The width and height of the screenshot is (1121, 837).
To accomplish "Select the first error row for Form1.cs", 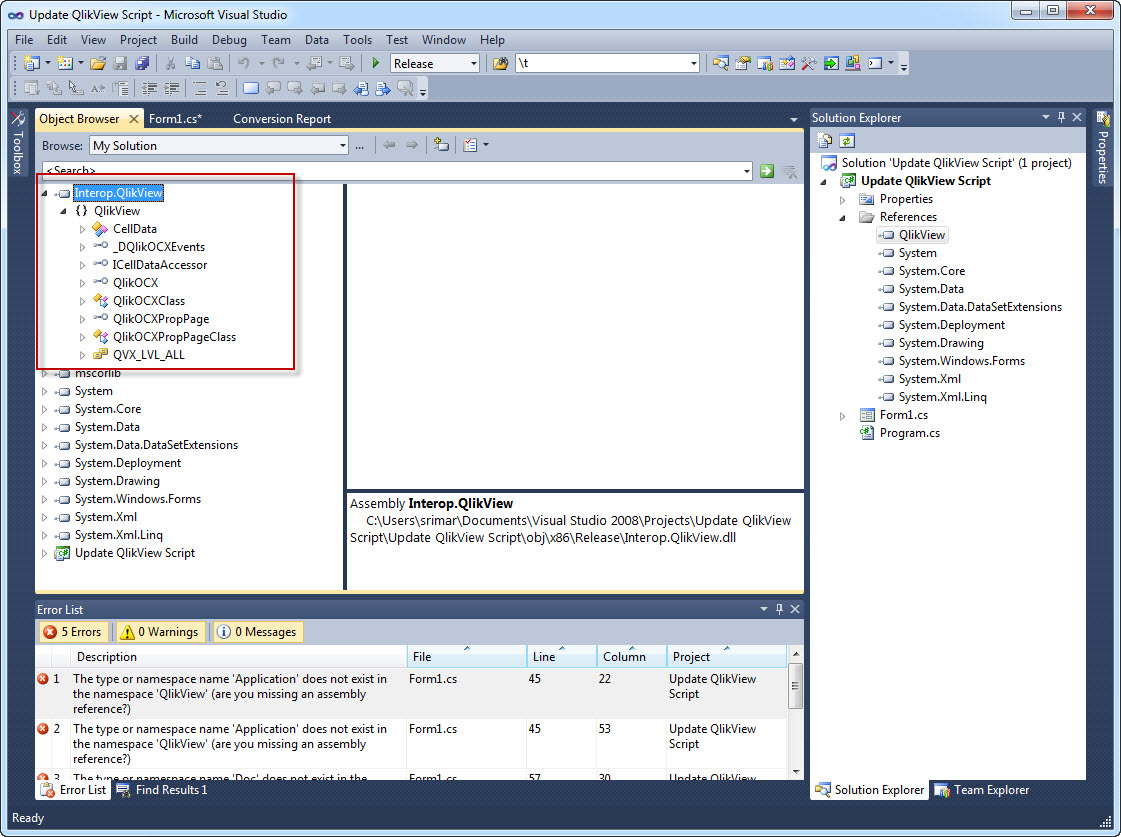I will (412, 694).
